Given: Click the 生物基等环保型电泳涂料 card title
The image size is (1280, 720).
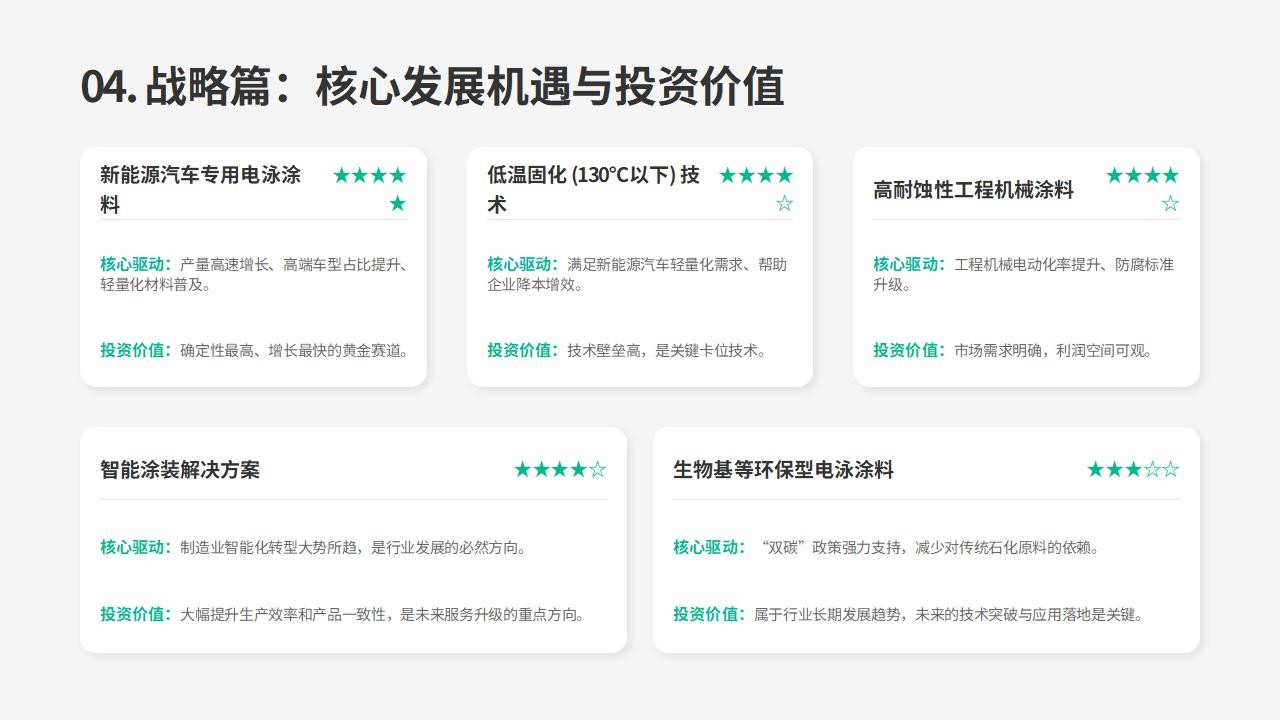Looking at the screenshot, I should pos(783,470).
